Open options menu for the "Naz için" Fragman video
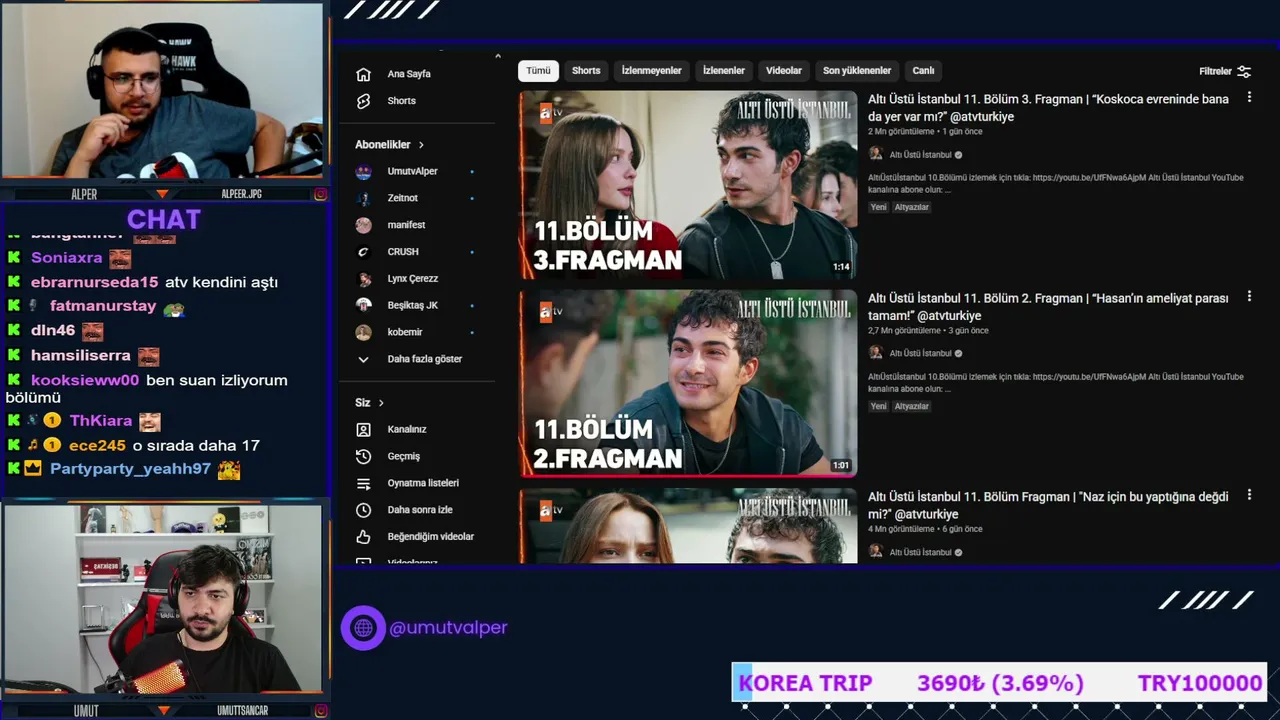This screenshot has width=1280, height=720. coord(1249,495)
